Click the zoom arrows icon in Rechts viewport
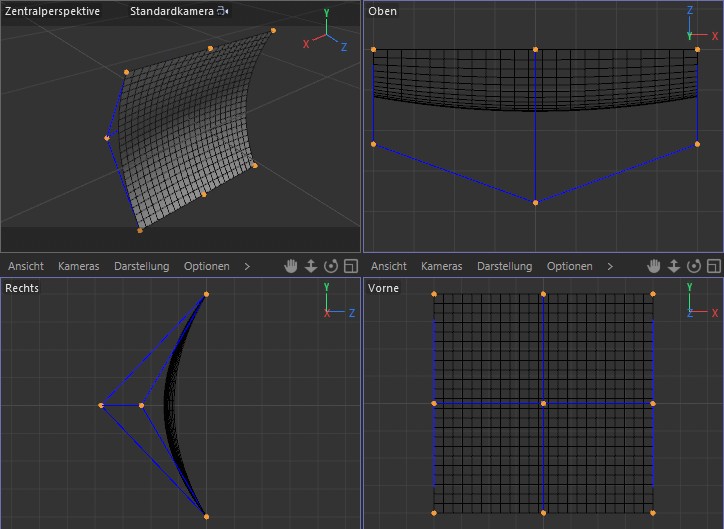Image resolution: width=724 pixels, height=529 pixels. 311,266
